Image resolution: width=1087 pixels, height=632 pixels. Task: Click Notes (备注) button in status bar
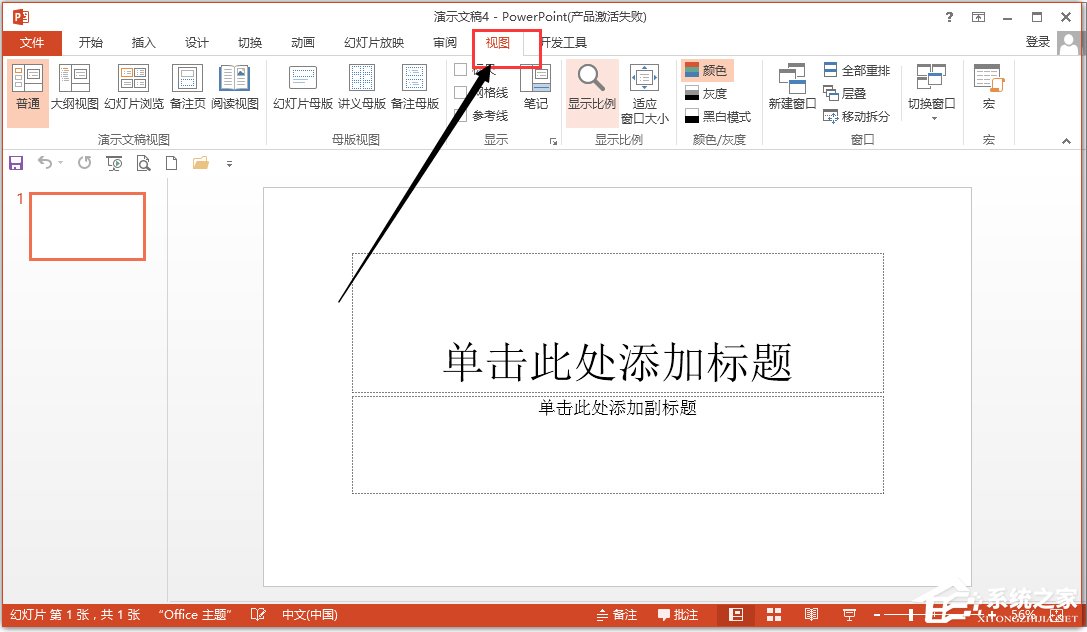(x=617, y=615)
